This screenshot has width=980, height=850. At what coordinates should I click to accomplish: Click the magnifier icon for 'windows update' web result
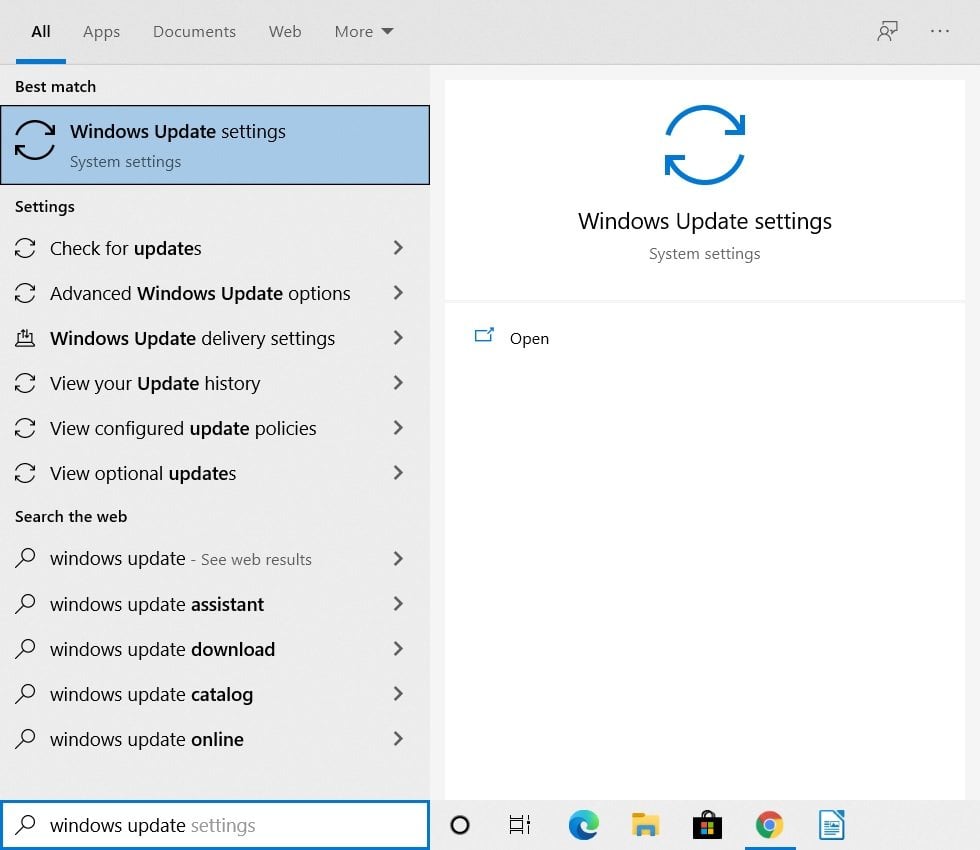pyautogui.click(x=25, y=558)
